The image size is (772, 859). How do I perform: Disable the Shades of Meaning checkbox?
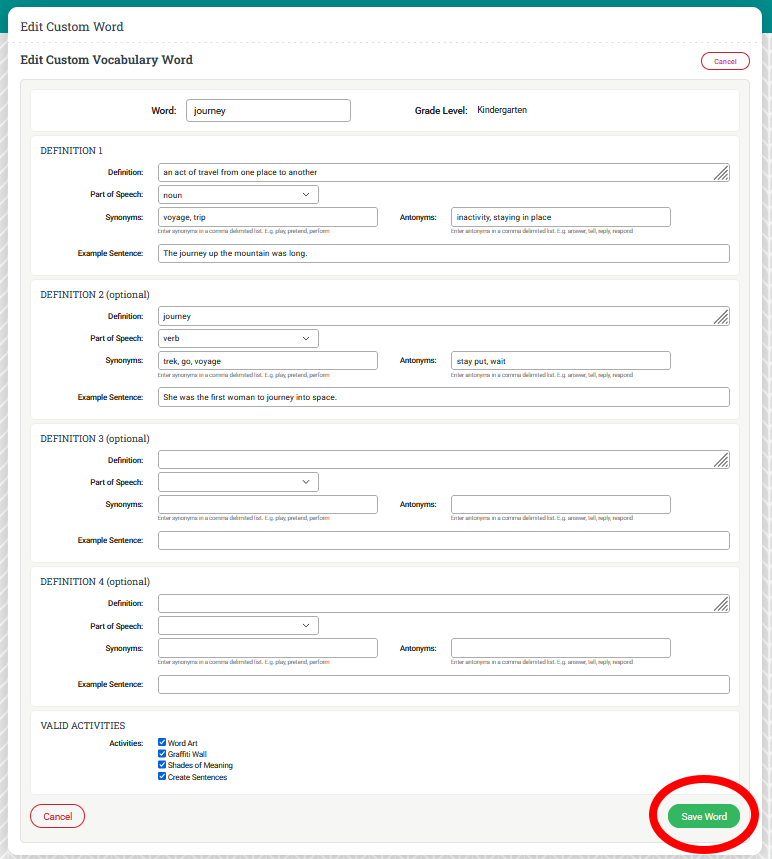coord(162,765)
